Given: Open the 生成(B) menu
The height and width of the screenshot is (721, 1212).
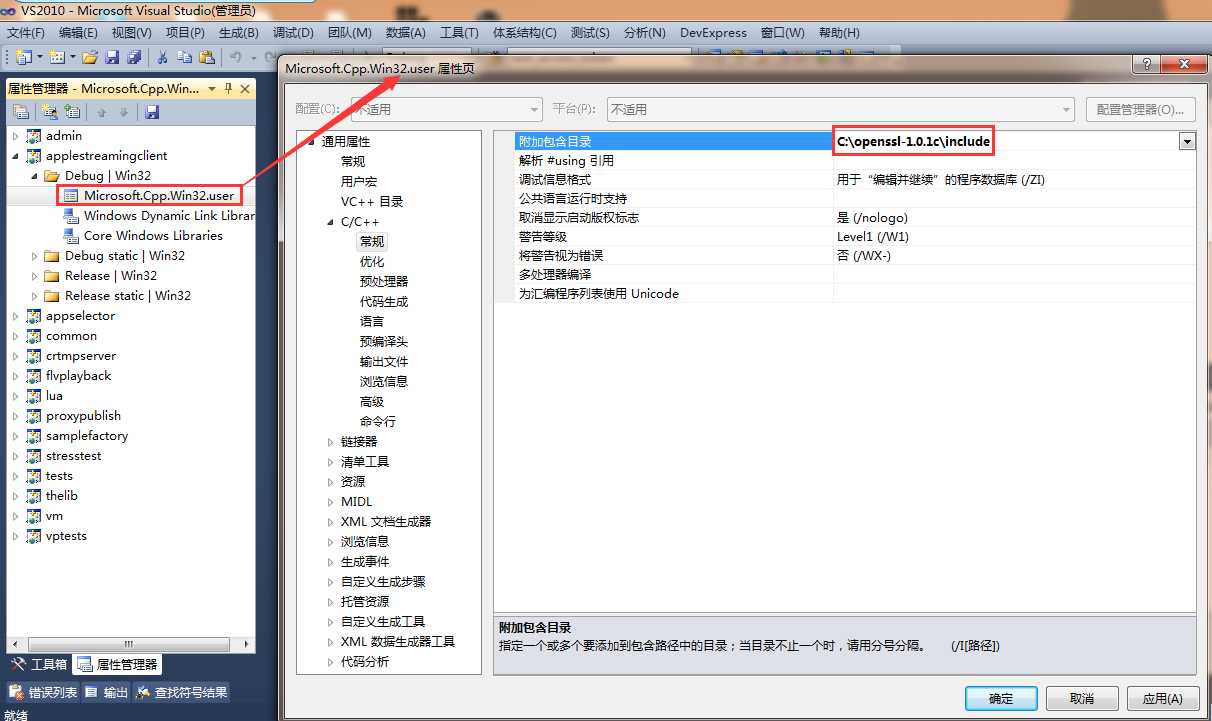Looking at the screenshot, I should pyautogui.click(x=239, y=32).
